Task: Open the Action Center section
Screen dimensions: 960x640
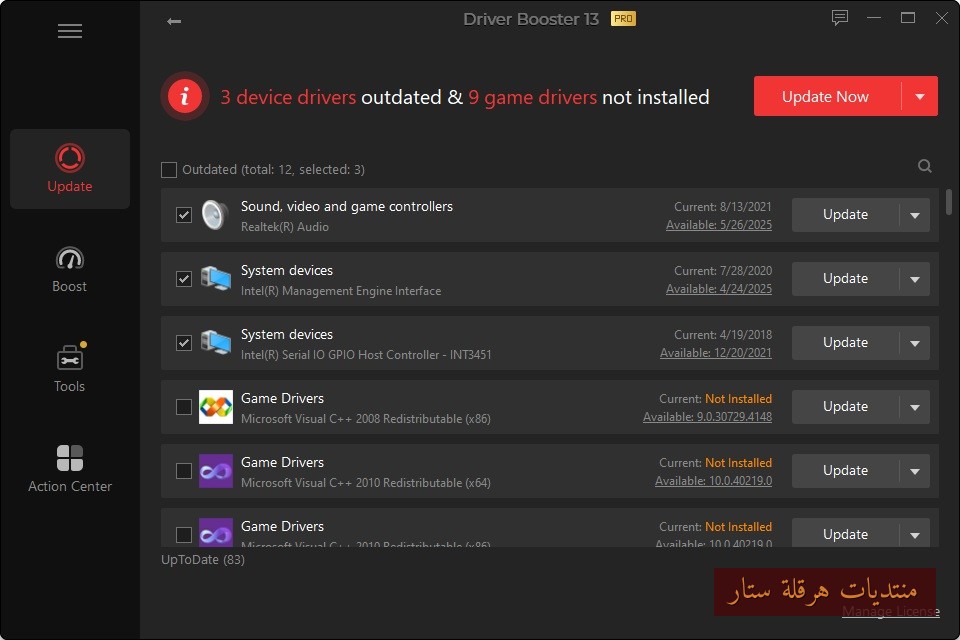Action: tap(70, 469)
